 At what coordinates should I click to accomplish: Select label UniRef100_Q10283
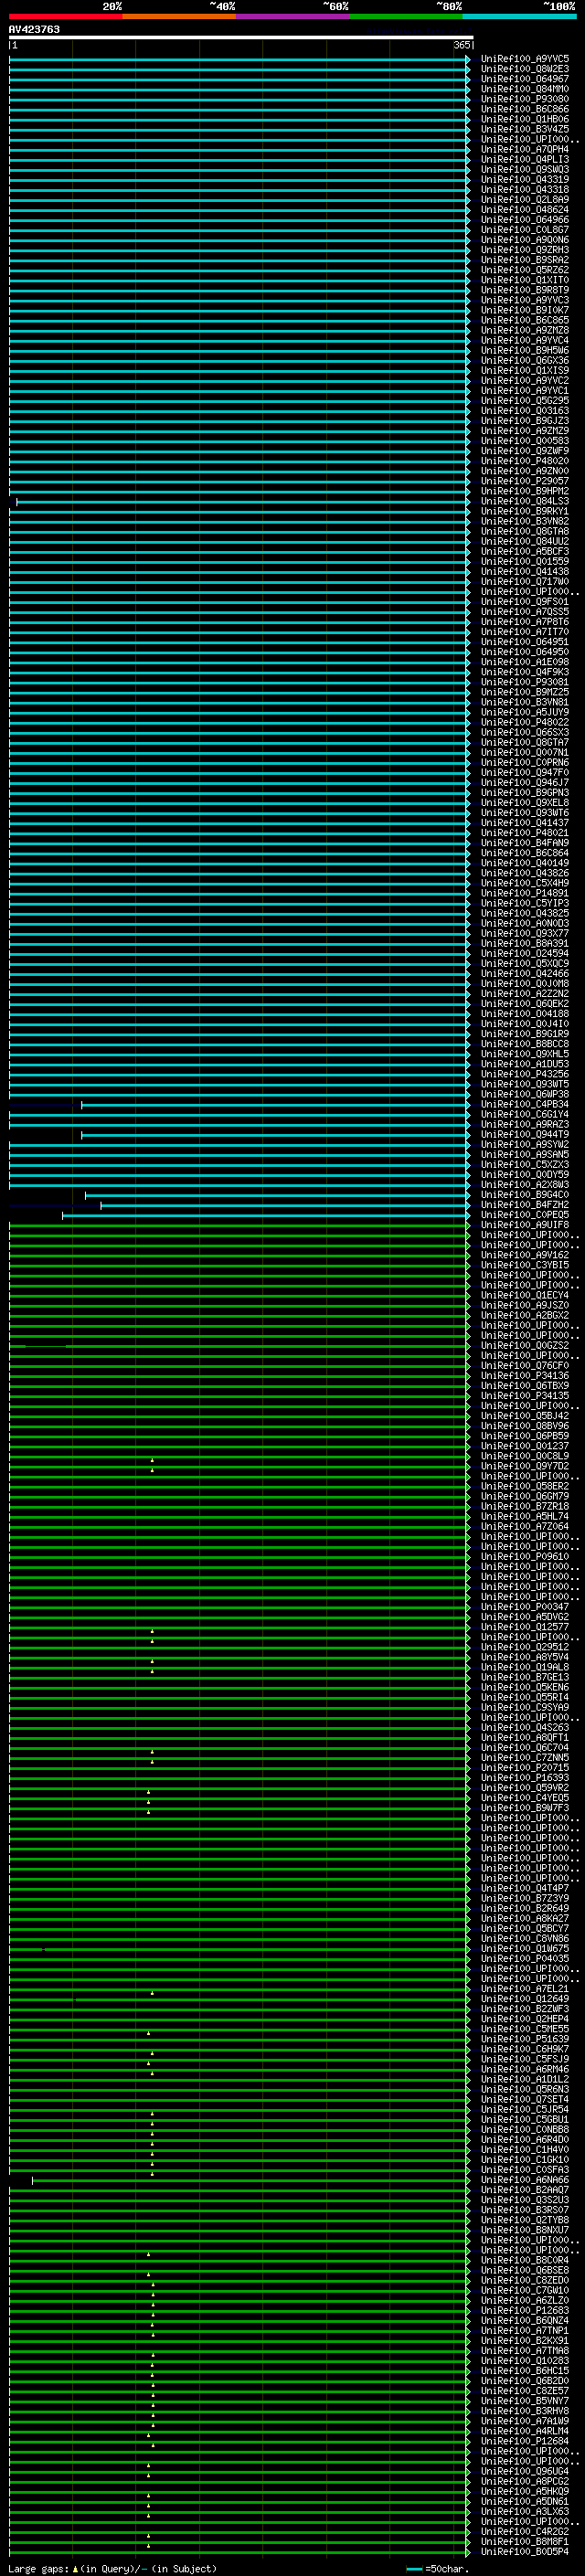pyautogui.click(x=525, y=2360)
